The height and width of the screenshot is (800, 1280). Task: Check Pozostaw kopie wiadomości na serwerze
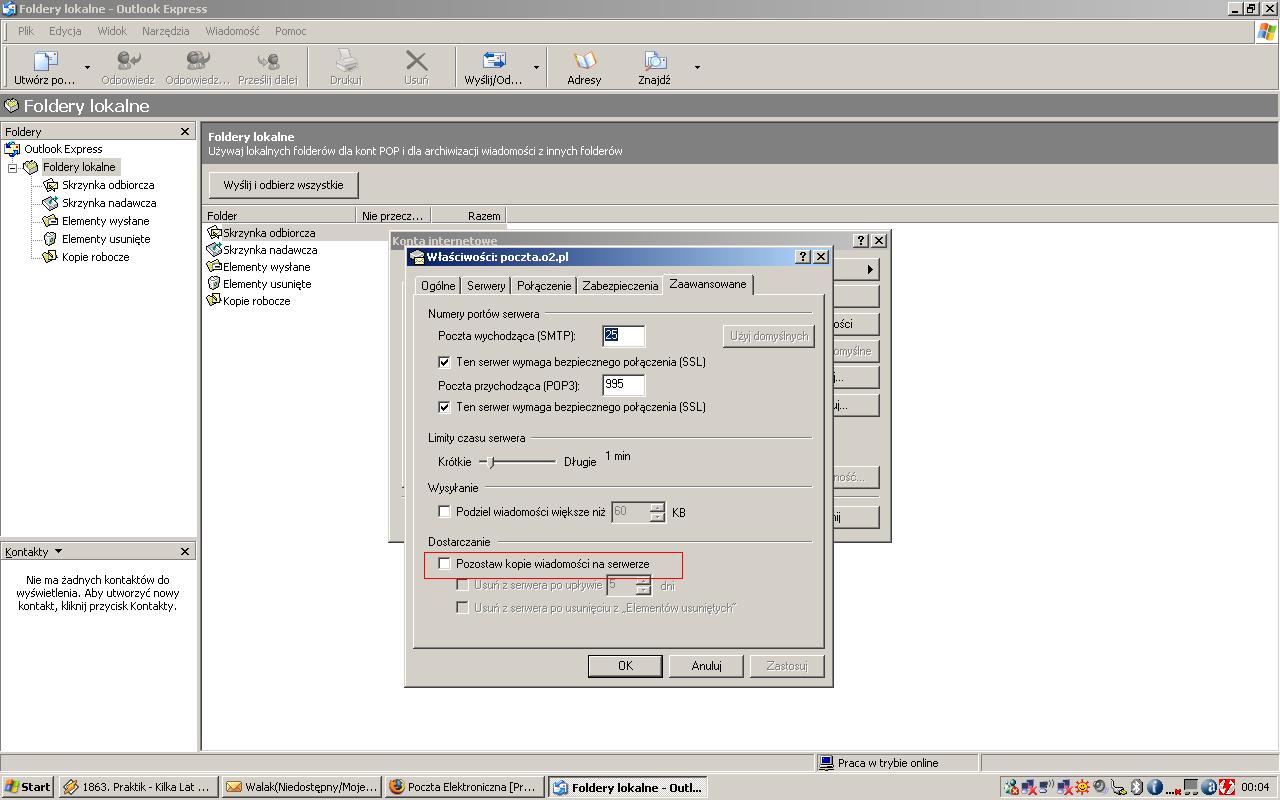[445, 564]
